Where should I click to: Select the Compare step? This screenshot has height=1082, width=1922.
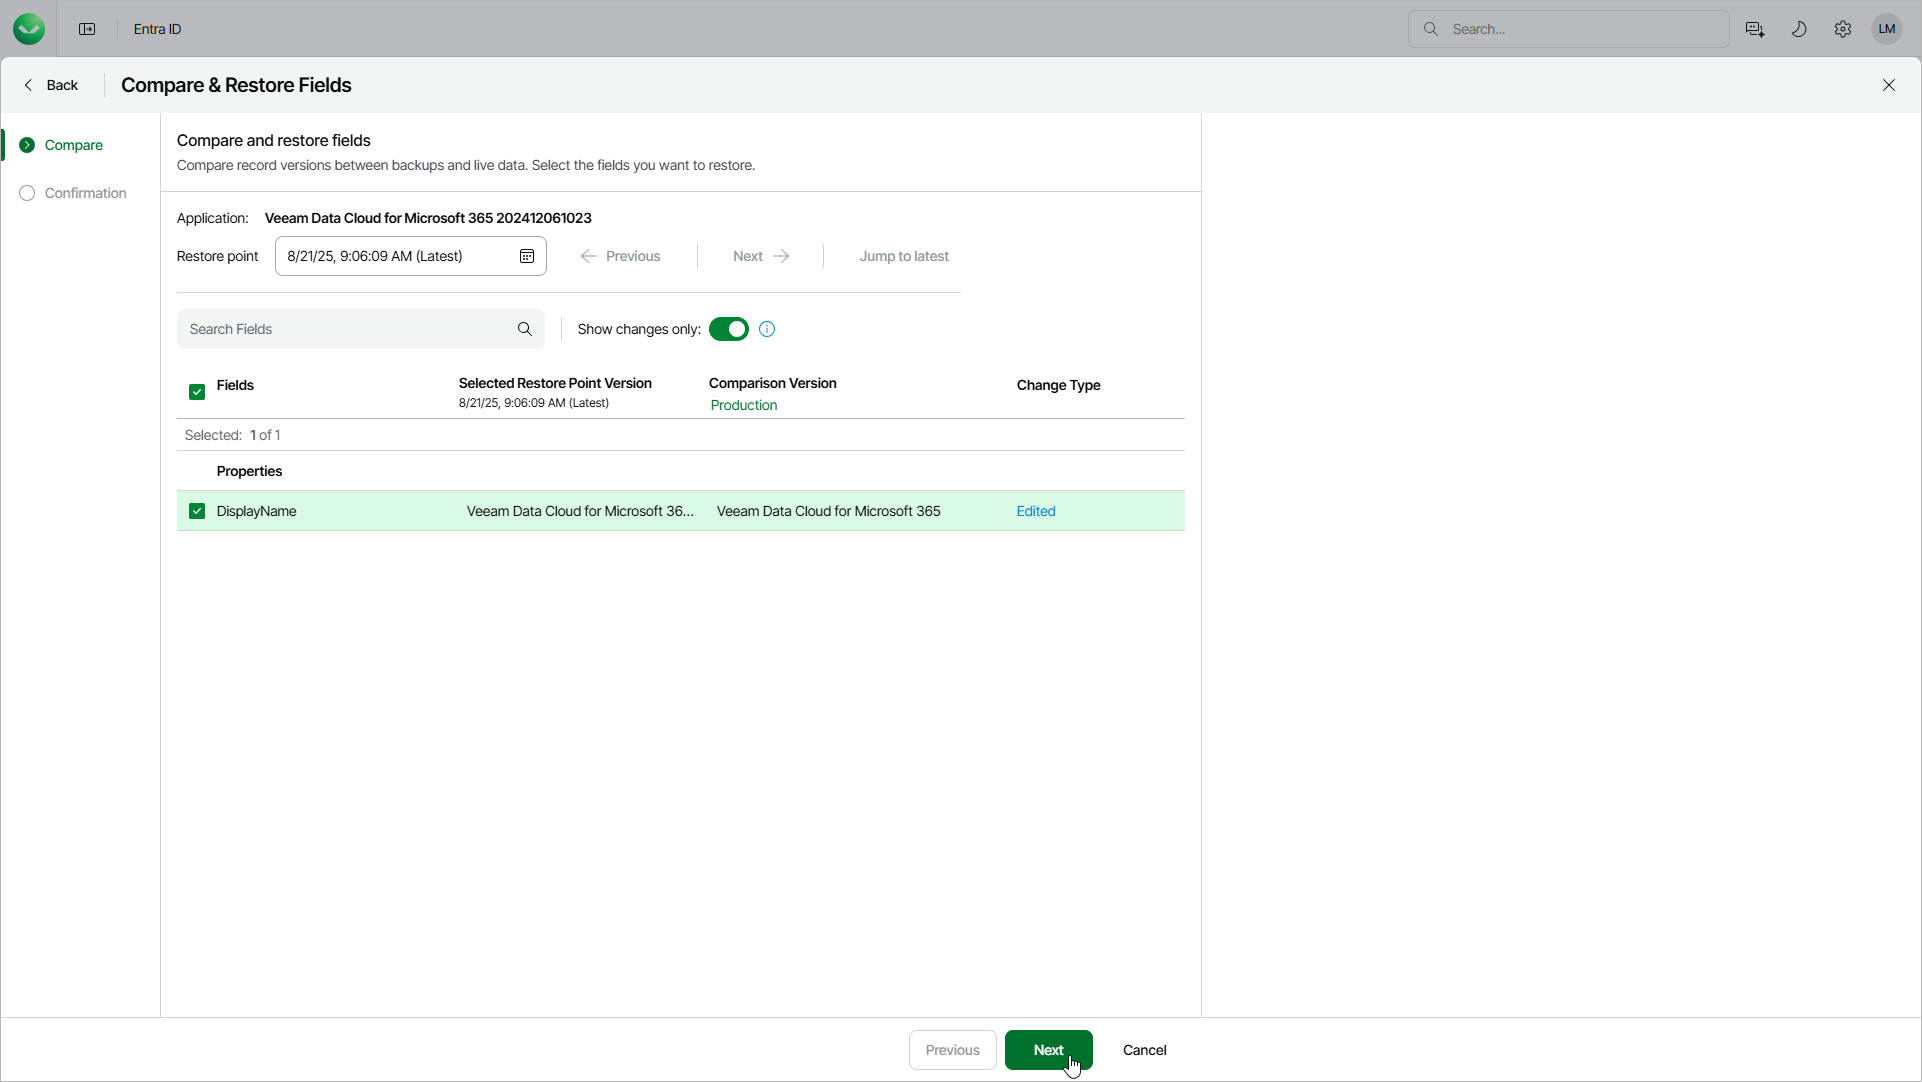coord(73,145)
